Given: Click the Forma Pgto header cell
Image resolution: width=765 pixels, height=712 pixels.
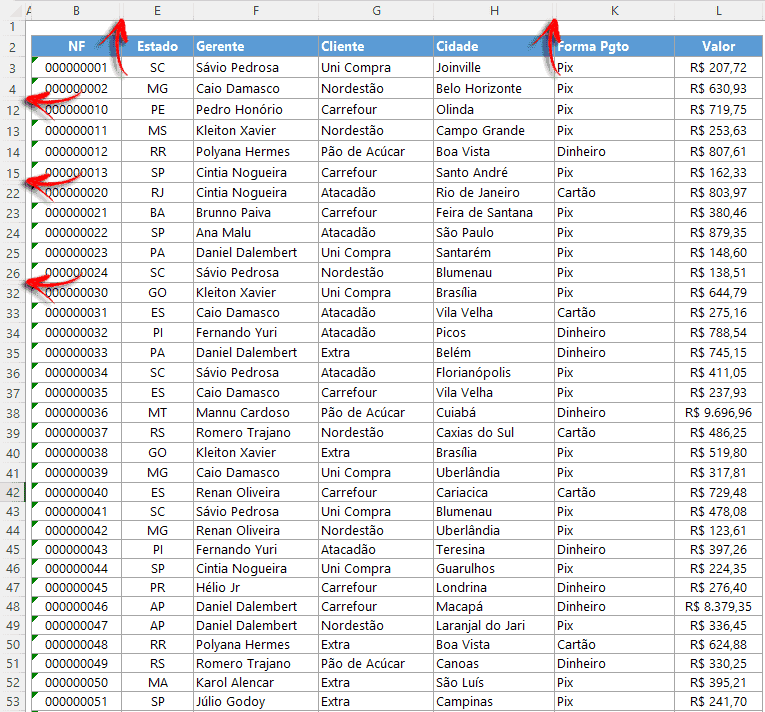Looking at the screenshot, I should click(615, 46).
